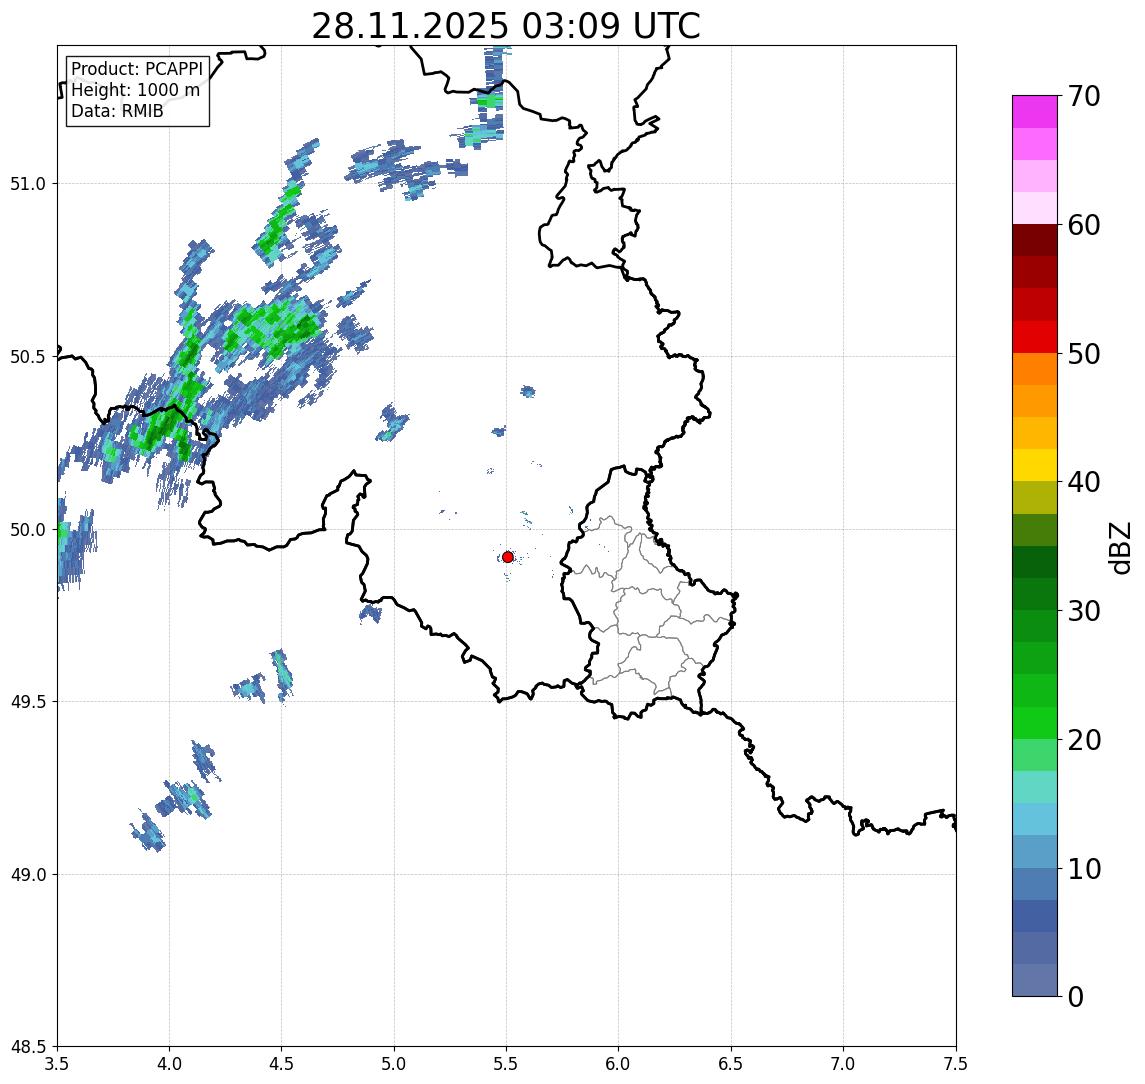This screenshot has width=1145, height=1084.
Task: Click the longitude tick label 6.0
Action: pos(619,1064)
